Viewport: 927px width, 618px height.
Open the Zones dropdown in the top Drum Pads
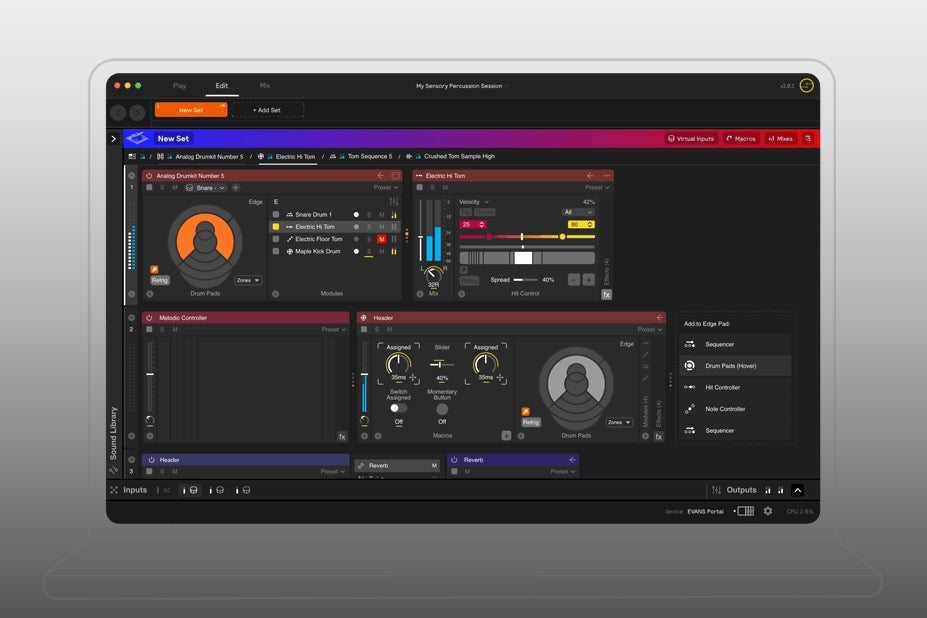248,281
